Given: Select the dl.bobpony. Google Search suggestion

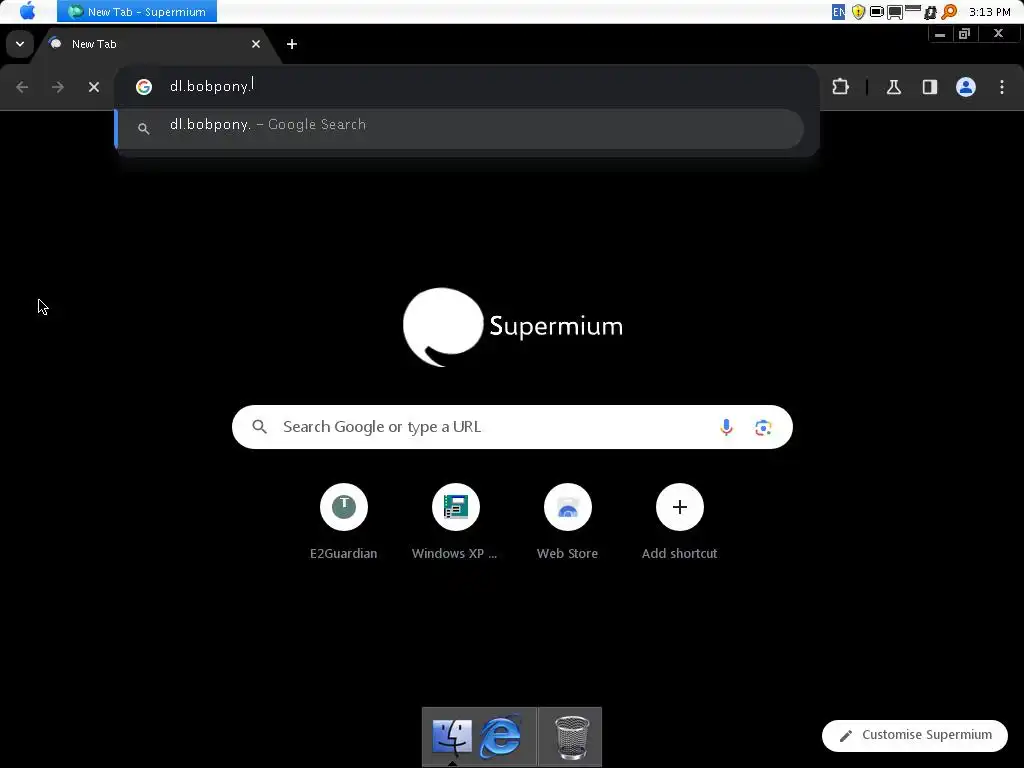Looking at the screenshot, I should pyautogui.click(x=460, y=128).
